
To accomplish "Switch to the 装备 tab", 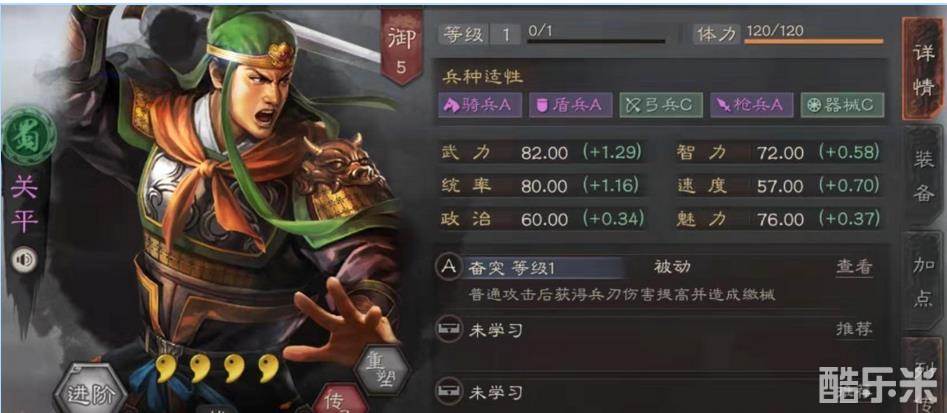I will 924,175.
